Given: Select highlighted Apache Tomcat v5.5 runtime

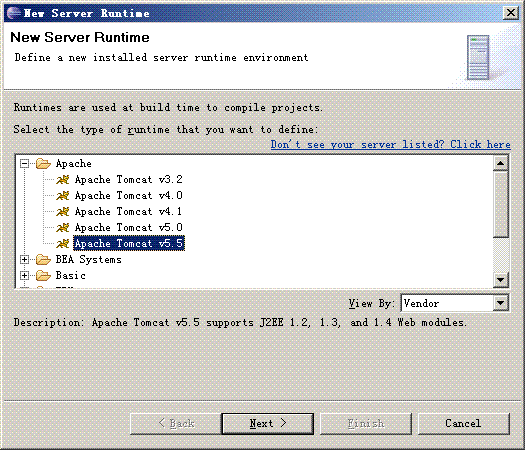Looking at the screenshot, I should [129, 243].
